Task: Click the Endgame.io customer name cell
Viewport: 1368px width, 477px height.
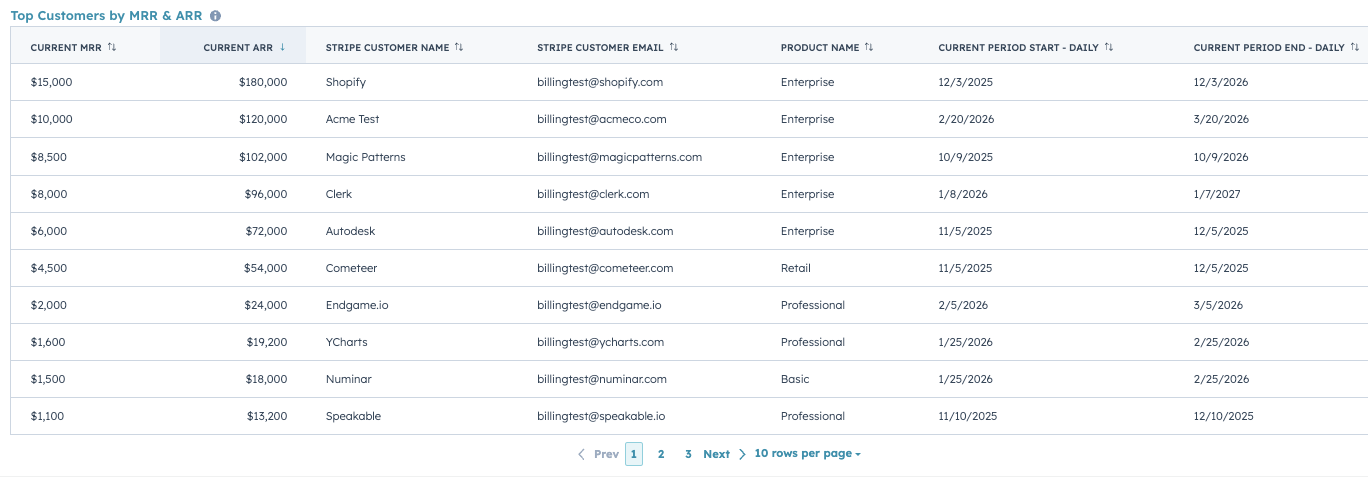Action: (357, 305)
